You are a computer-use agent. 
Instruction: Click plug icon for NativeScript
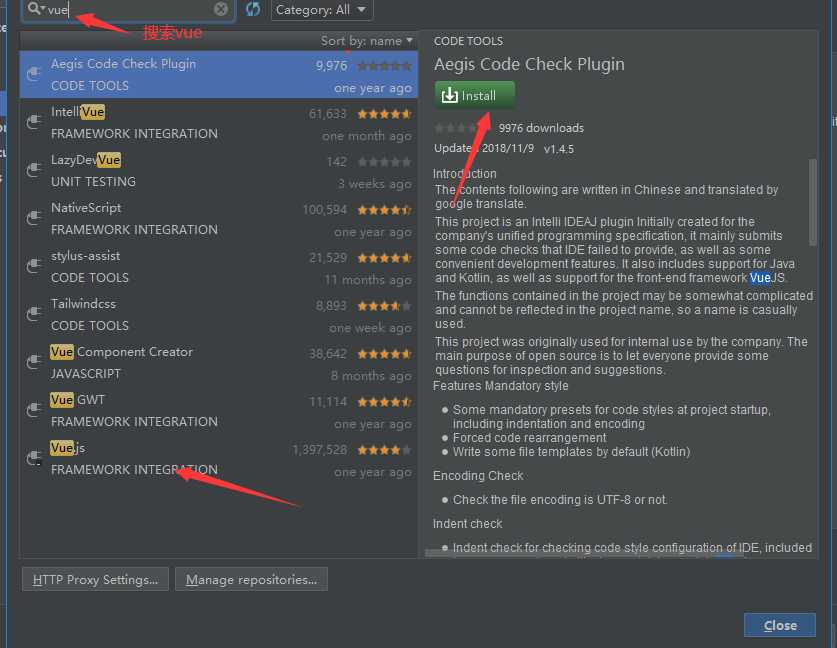(34, 218)
